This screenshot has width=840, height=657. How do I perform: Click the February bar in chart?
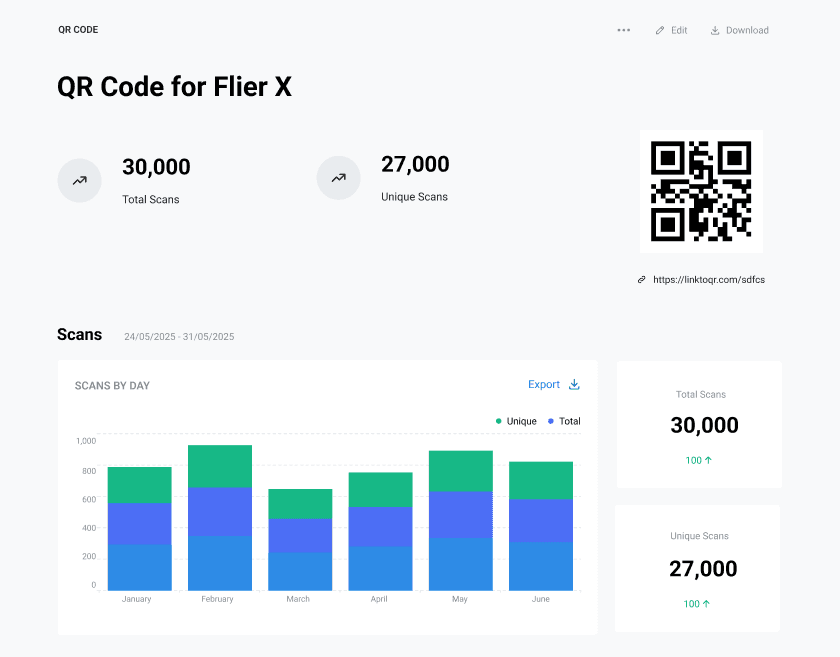pyautogui.click(x=220, y=518)
